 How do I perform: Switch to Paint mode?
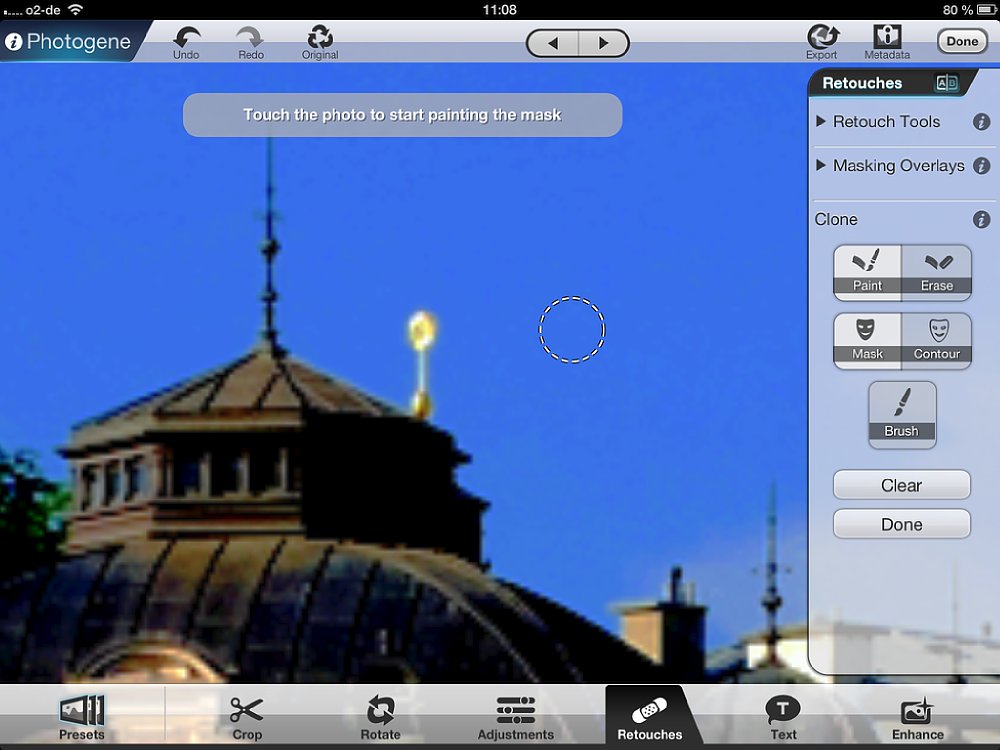867,272
